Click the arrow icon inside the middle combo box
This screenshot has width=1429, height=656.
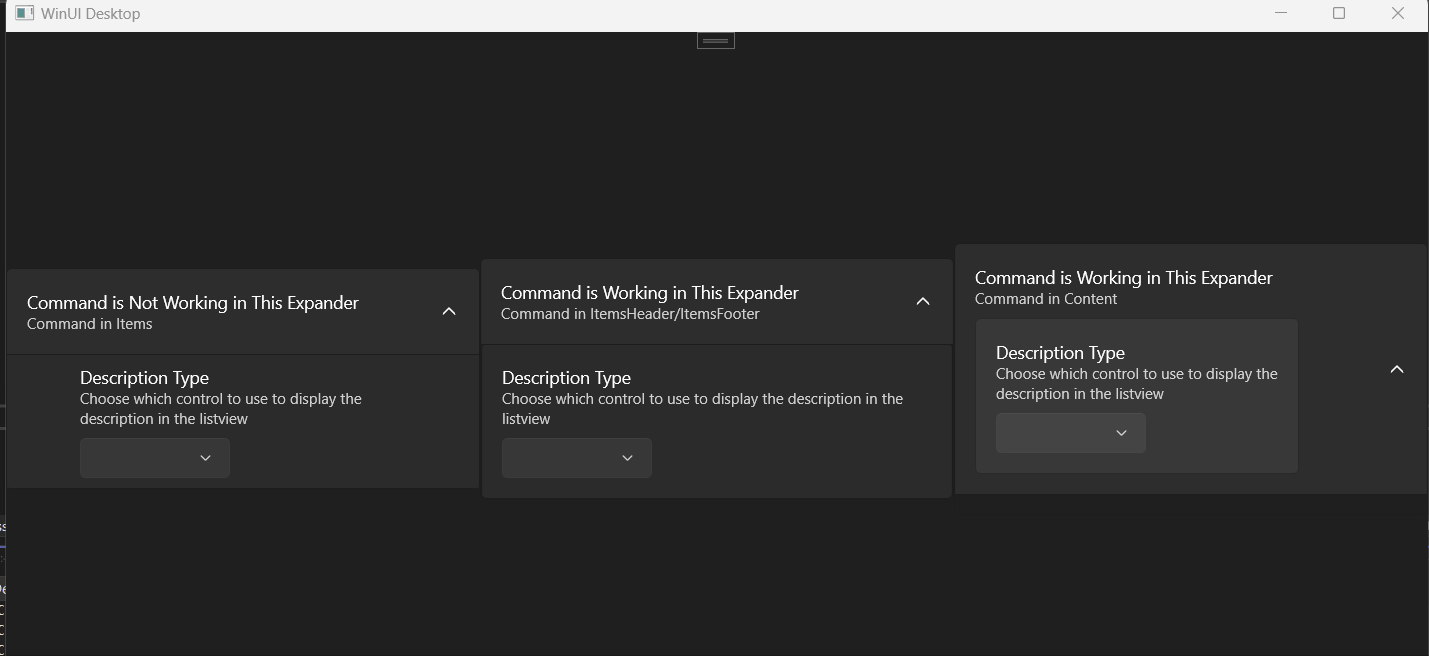(x=628, y=458)
